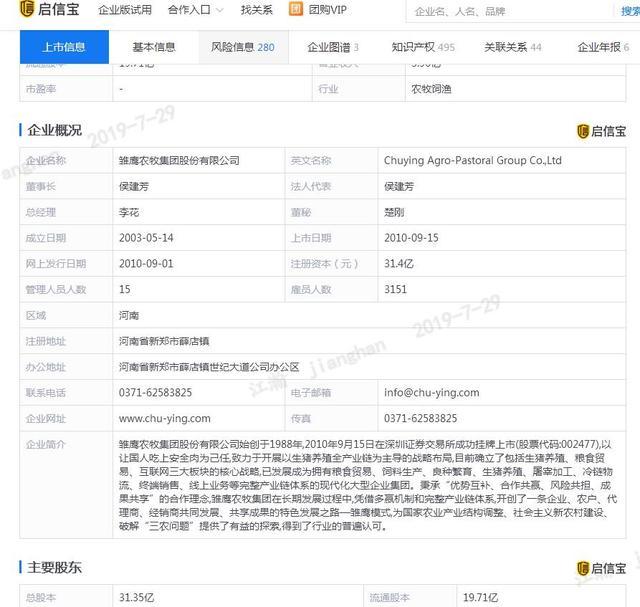The height and width of the screenshot is (607, 640).
Task: Open the 找关系 link in header
Action: (257, 10)
